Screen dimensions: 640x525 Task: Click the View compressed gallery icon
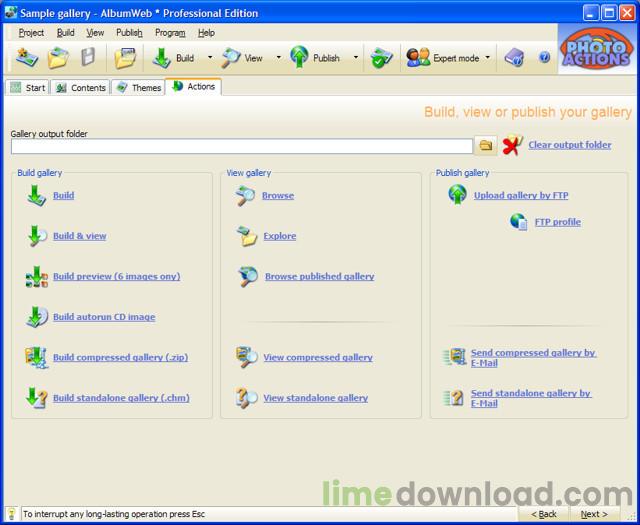tap(246, 357)
